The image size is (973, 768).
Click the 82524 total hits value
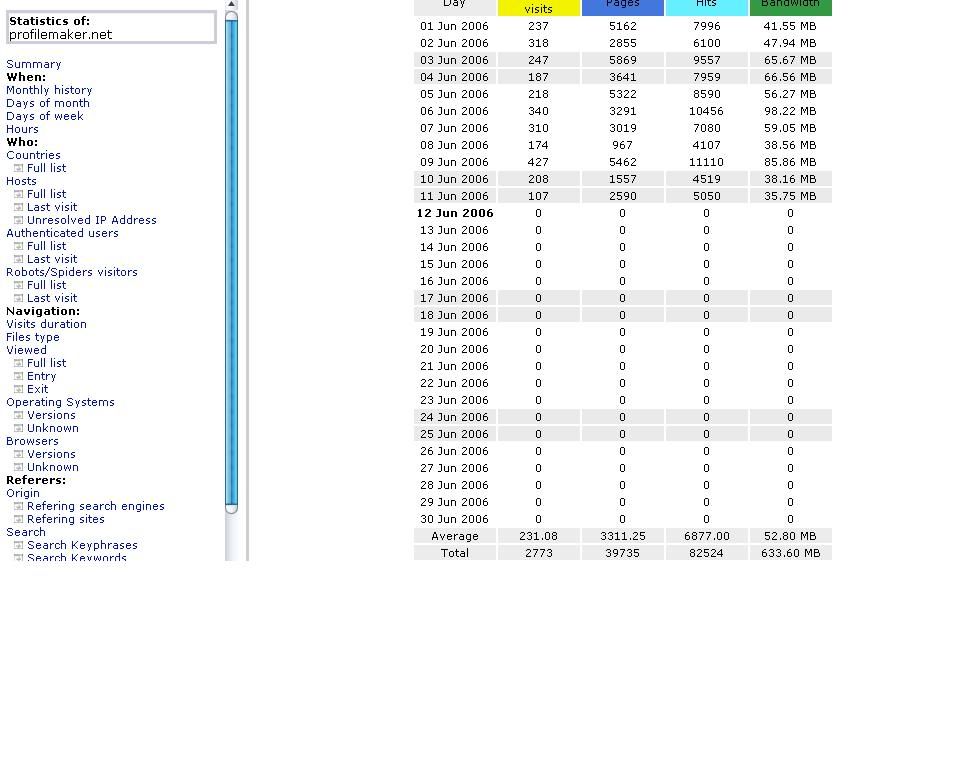pyautogui.click(x=706, y=553)
